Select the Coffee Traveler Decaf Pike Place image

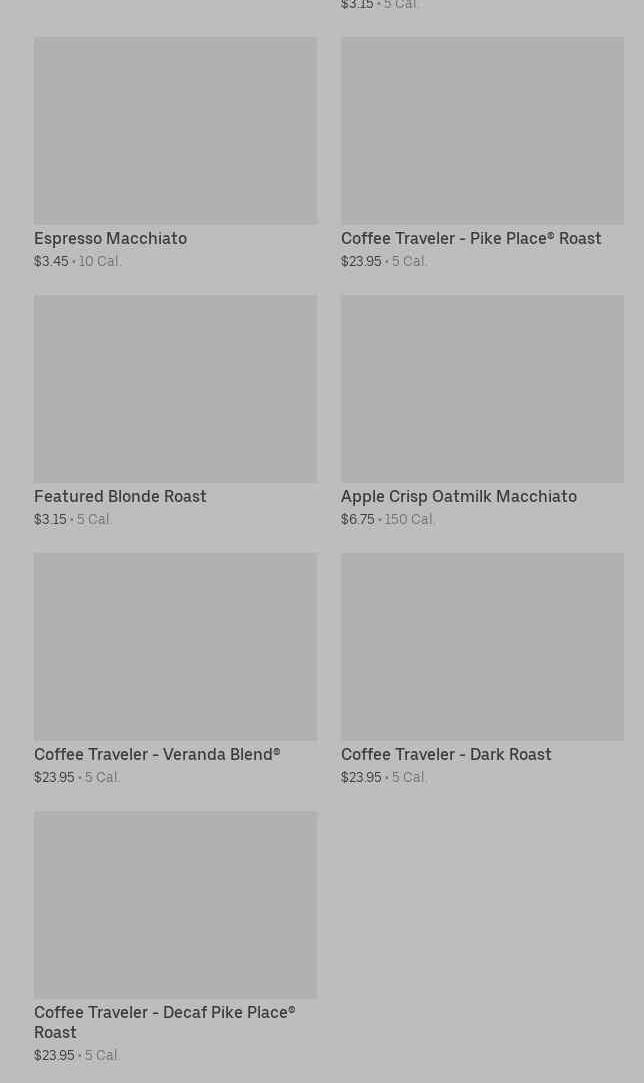point(176,905)
